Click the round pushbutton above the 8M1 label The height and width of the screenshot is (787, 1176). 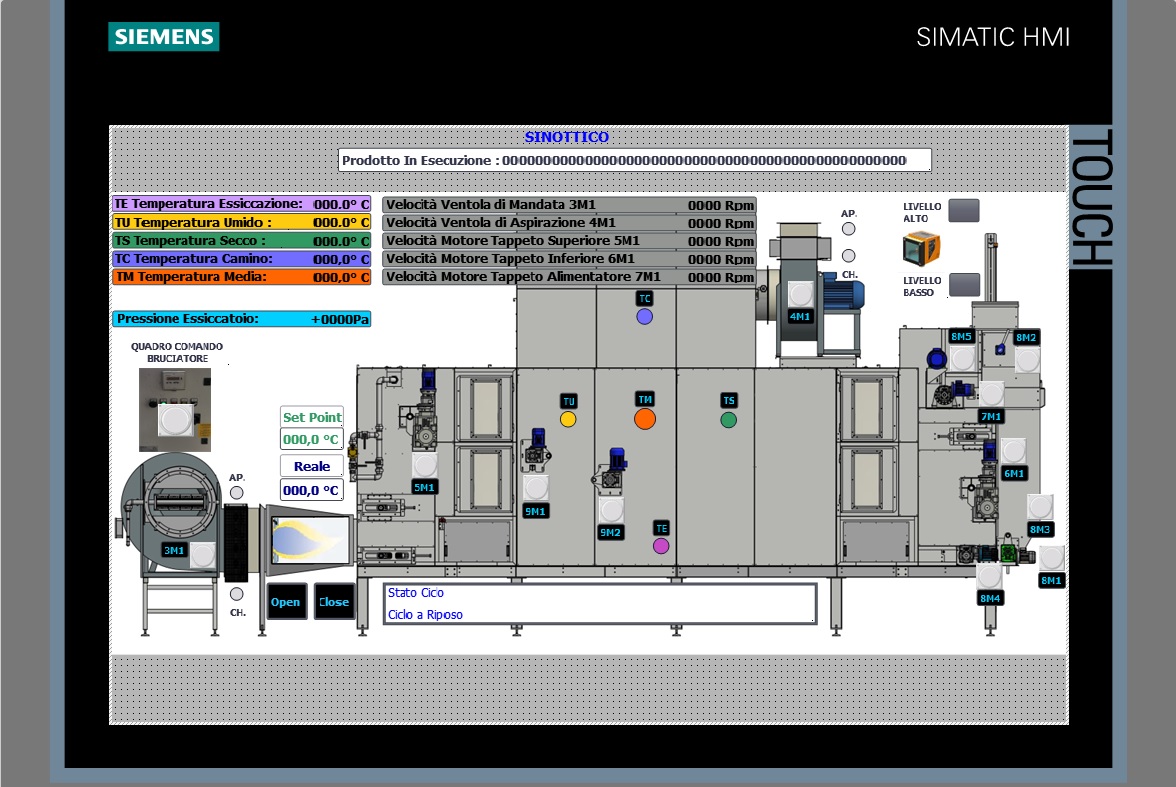(x=1052, y=557)
